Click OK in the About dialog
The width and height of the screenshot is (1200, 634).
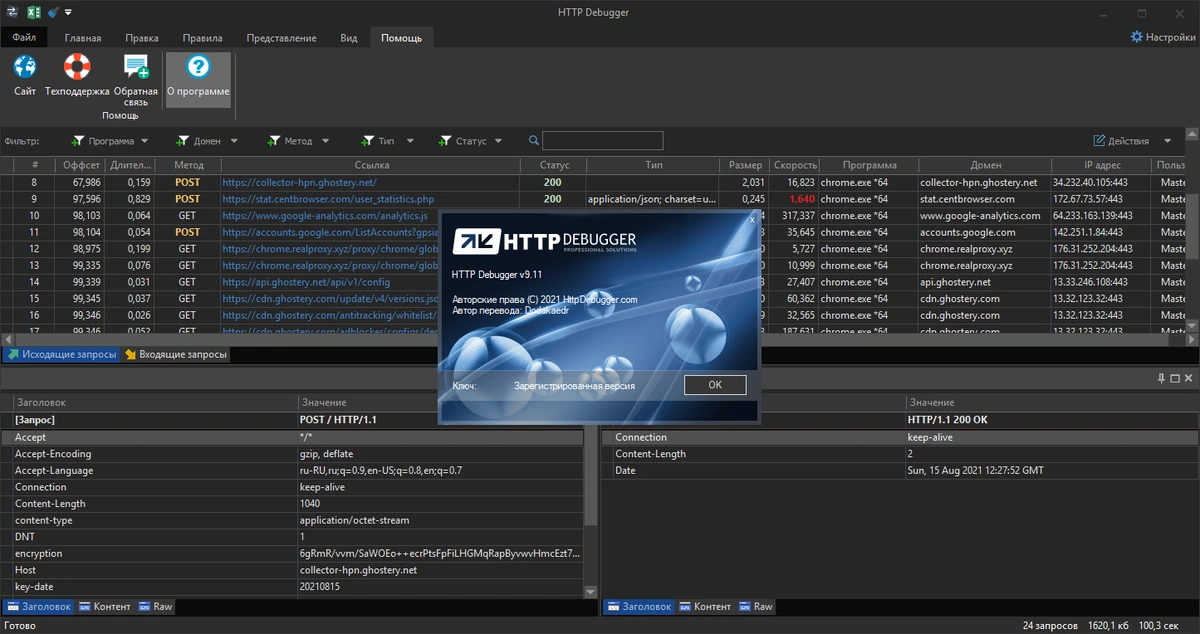(x=715, y=385)
